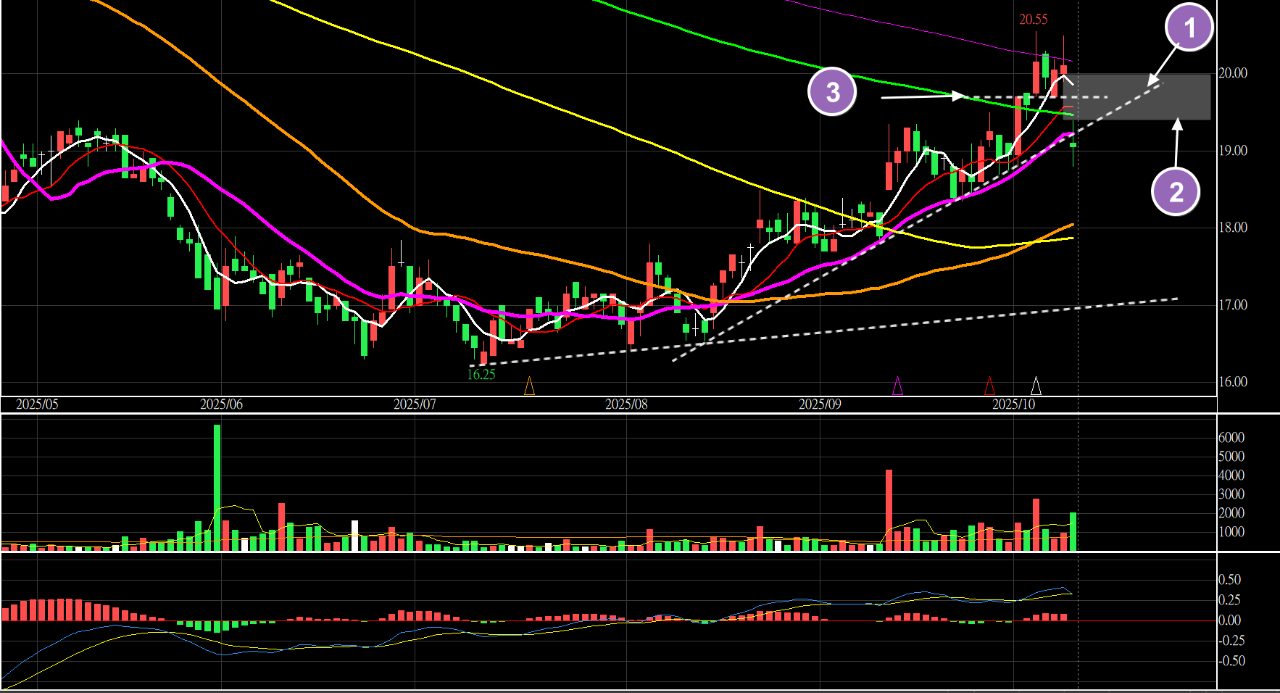Click the red triangle marker before 2025/10

click(990, 386)
